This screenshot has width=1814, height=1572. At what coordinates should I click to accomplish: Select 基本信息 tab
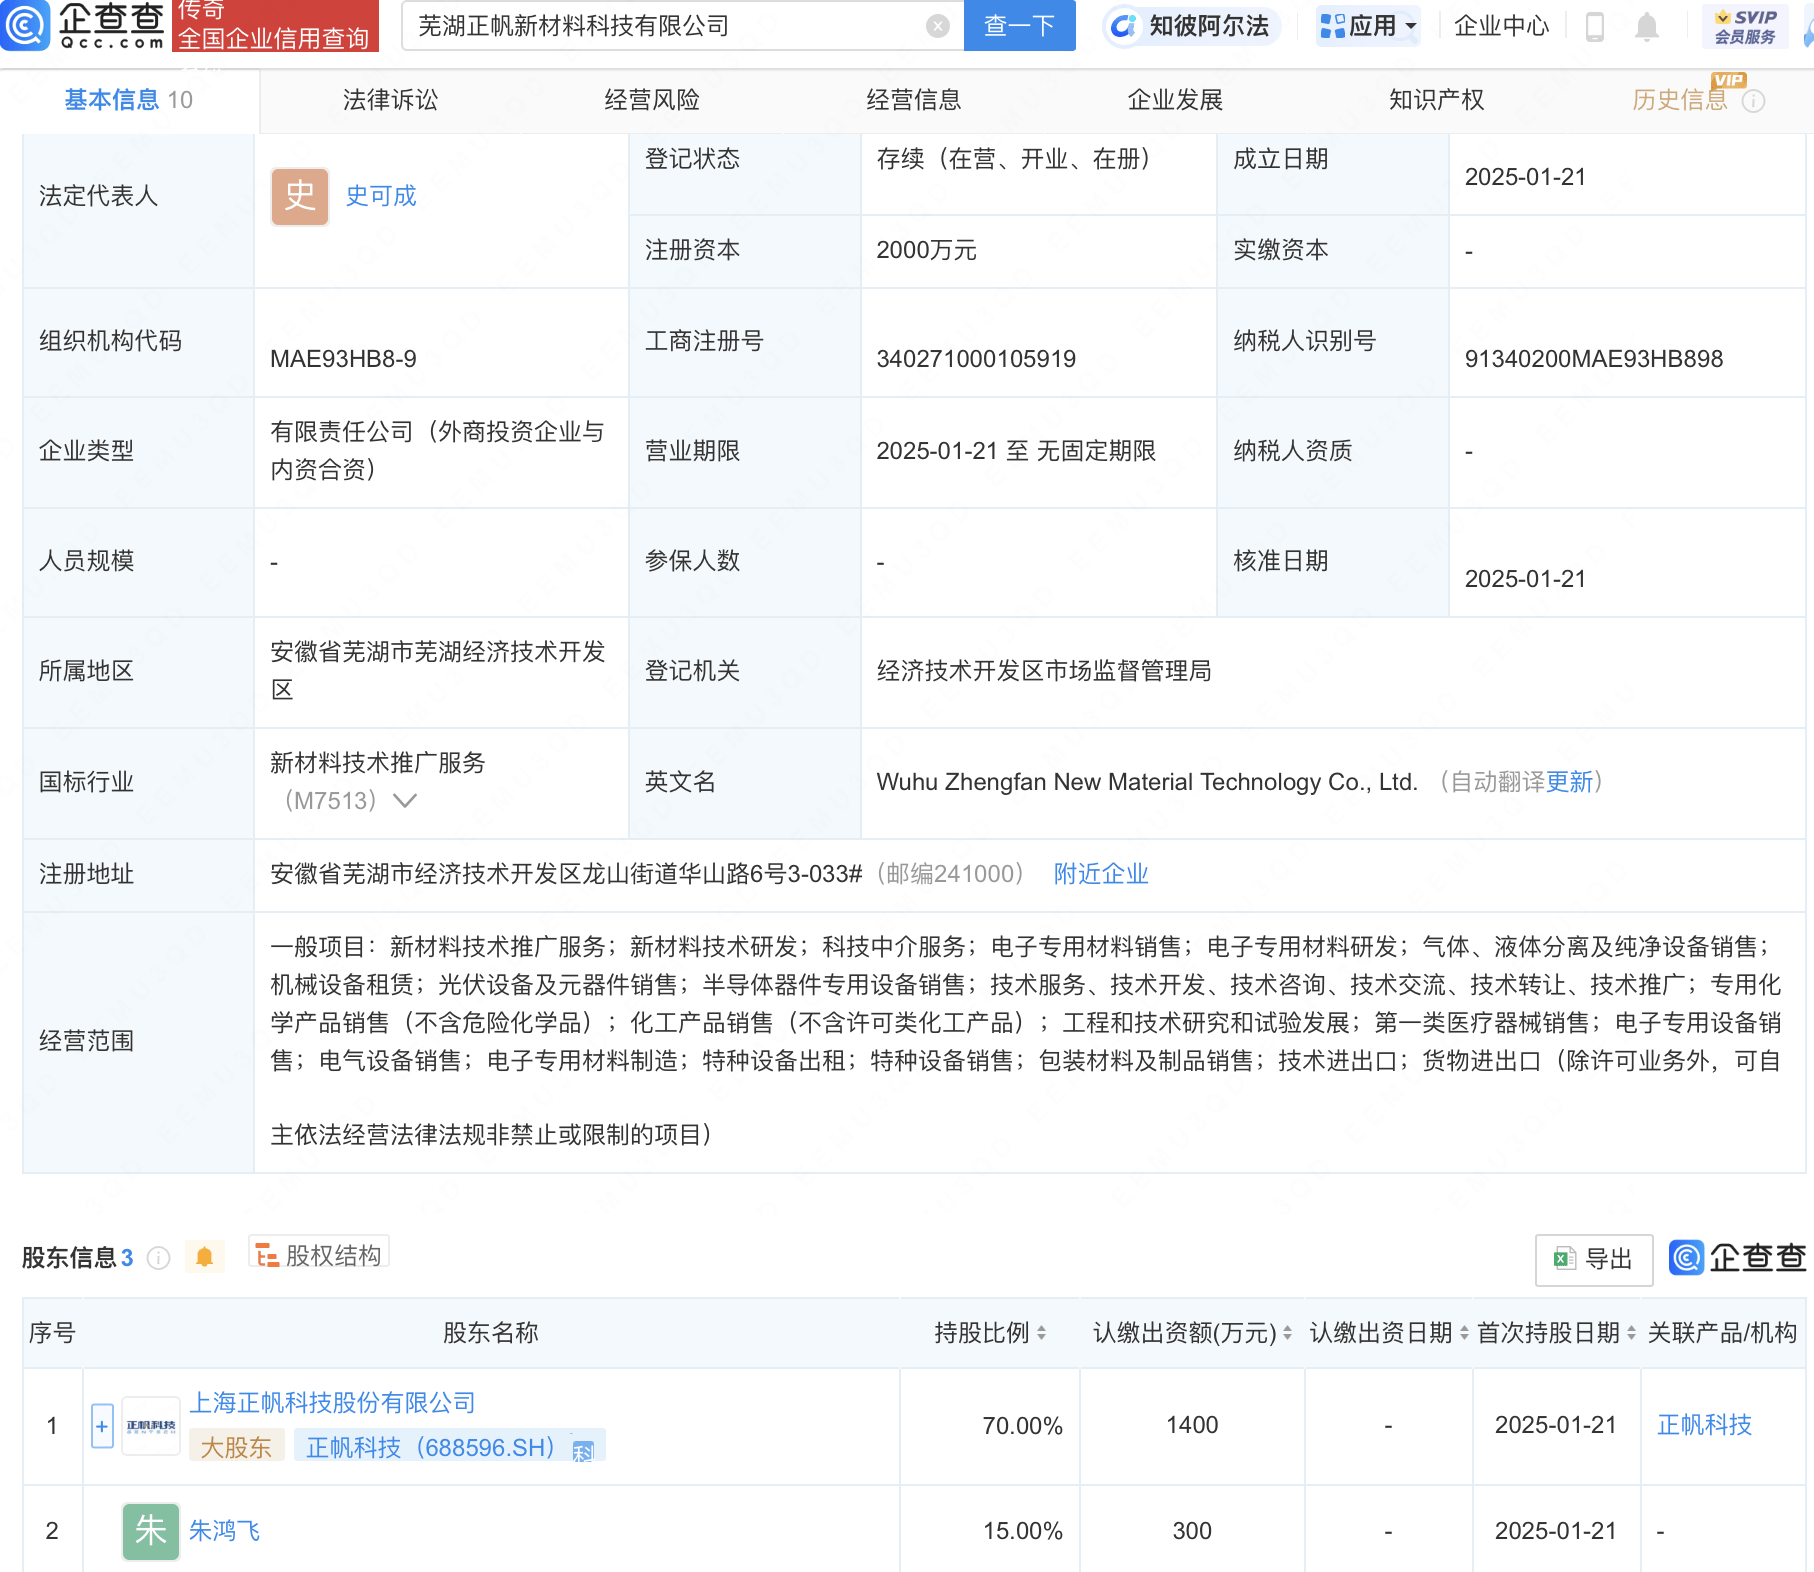click(129, 100)
